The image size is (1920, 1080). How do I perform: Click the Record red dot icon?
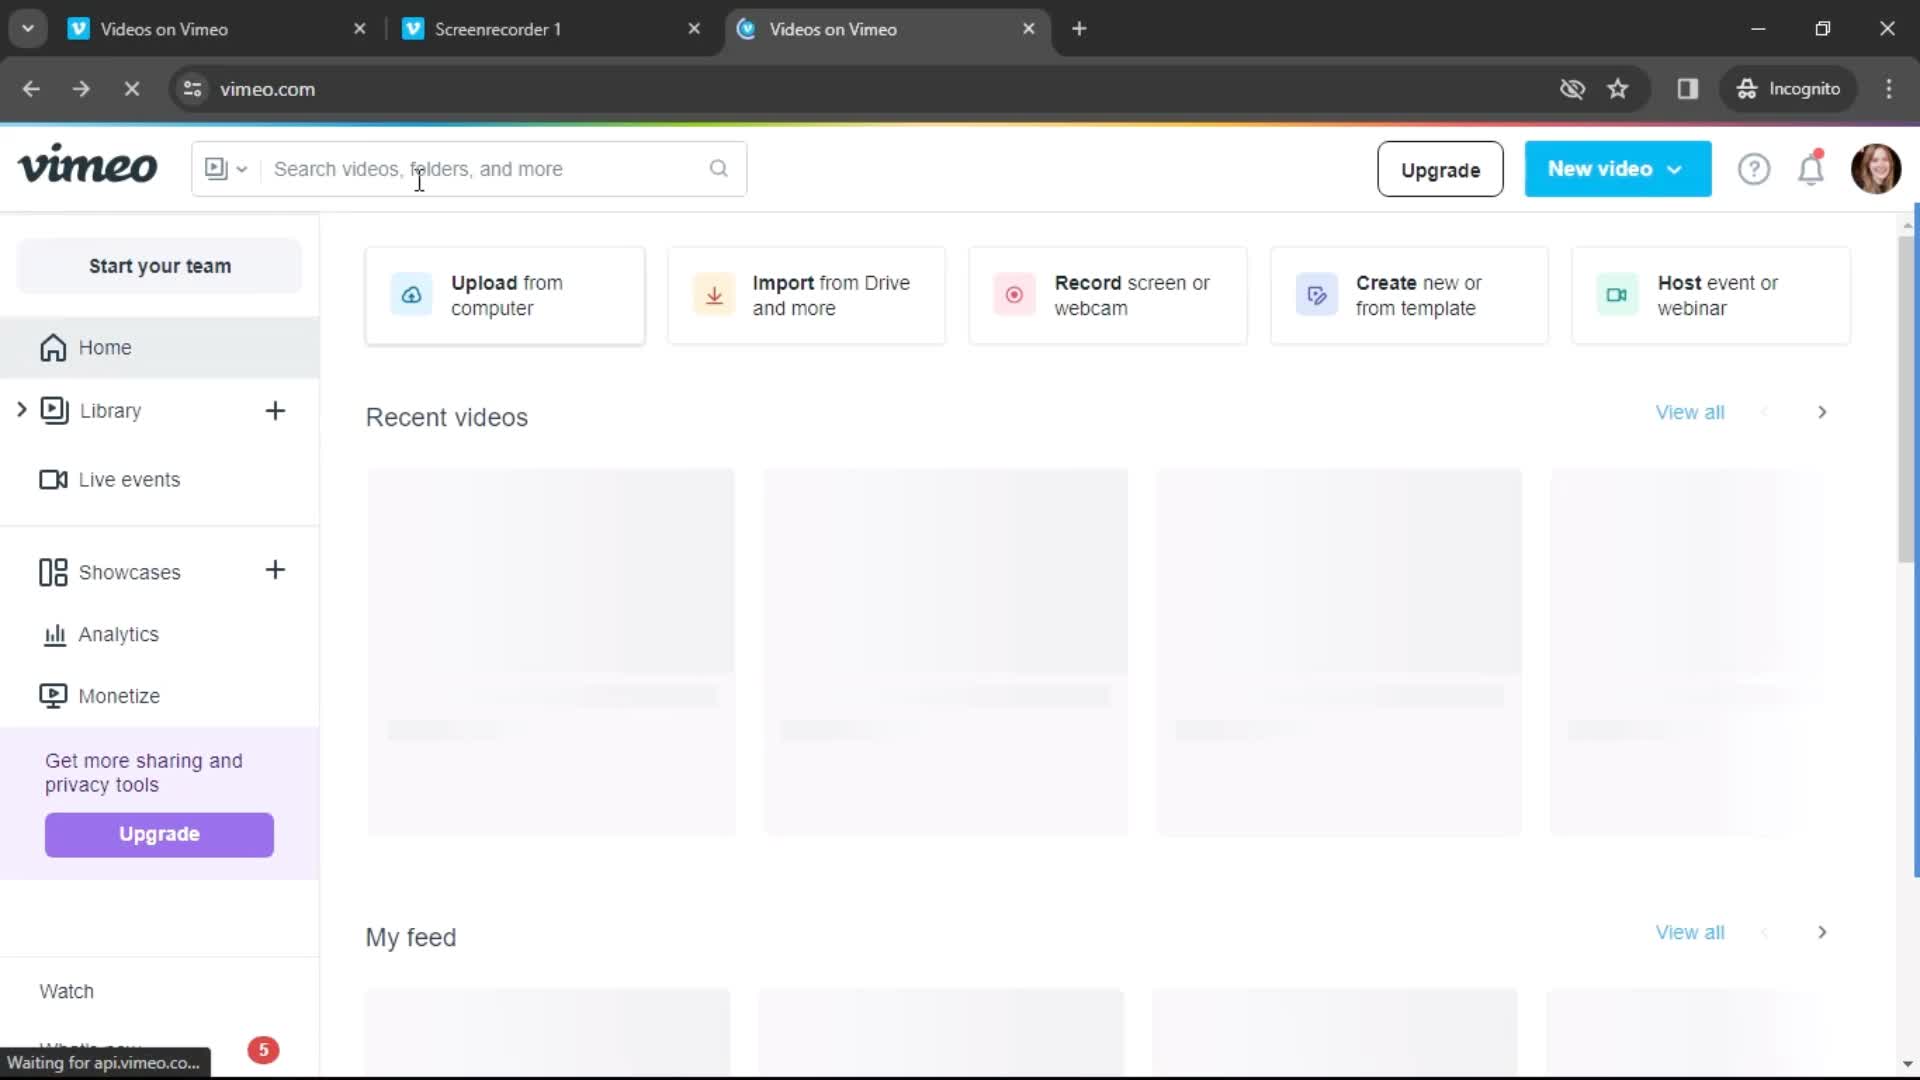coord(1014,295)
